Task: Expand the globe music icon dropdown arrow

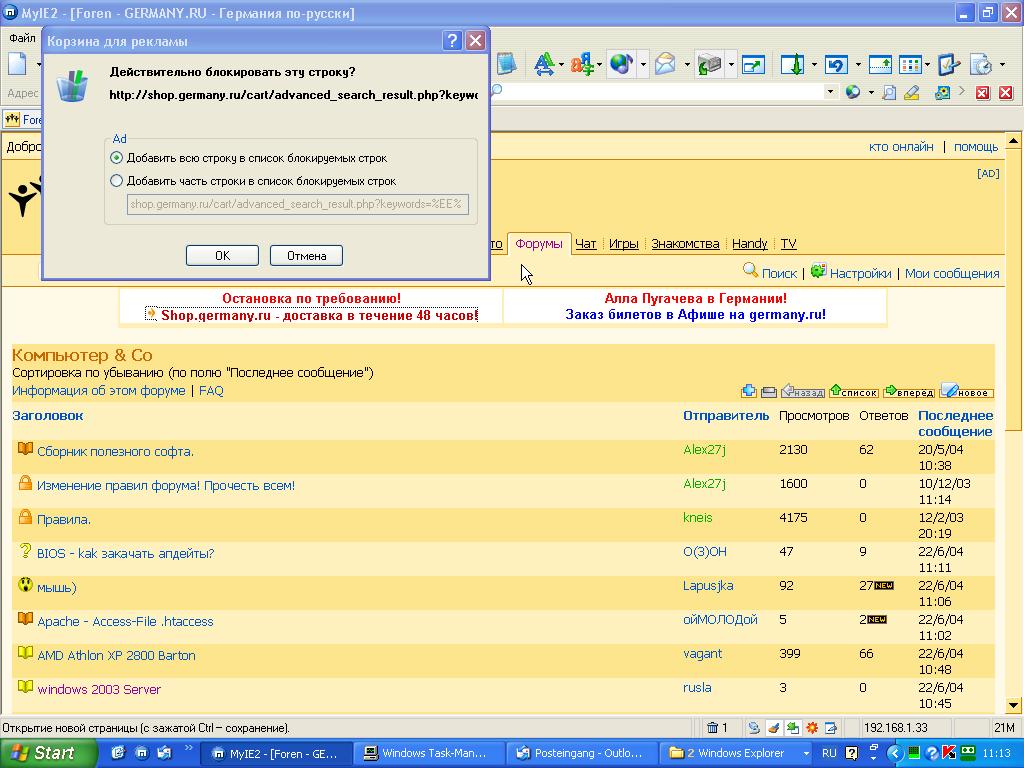Action: click(643, 64)
